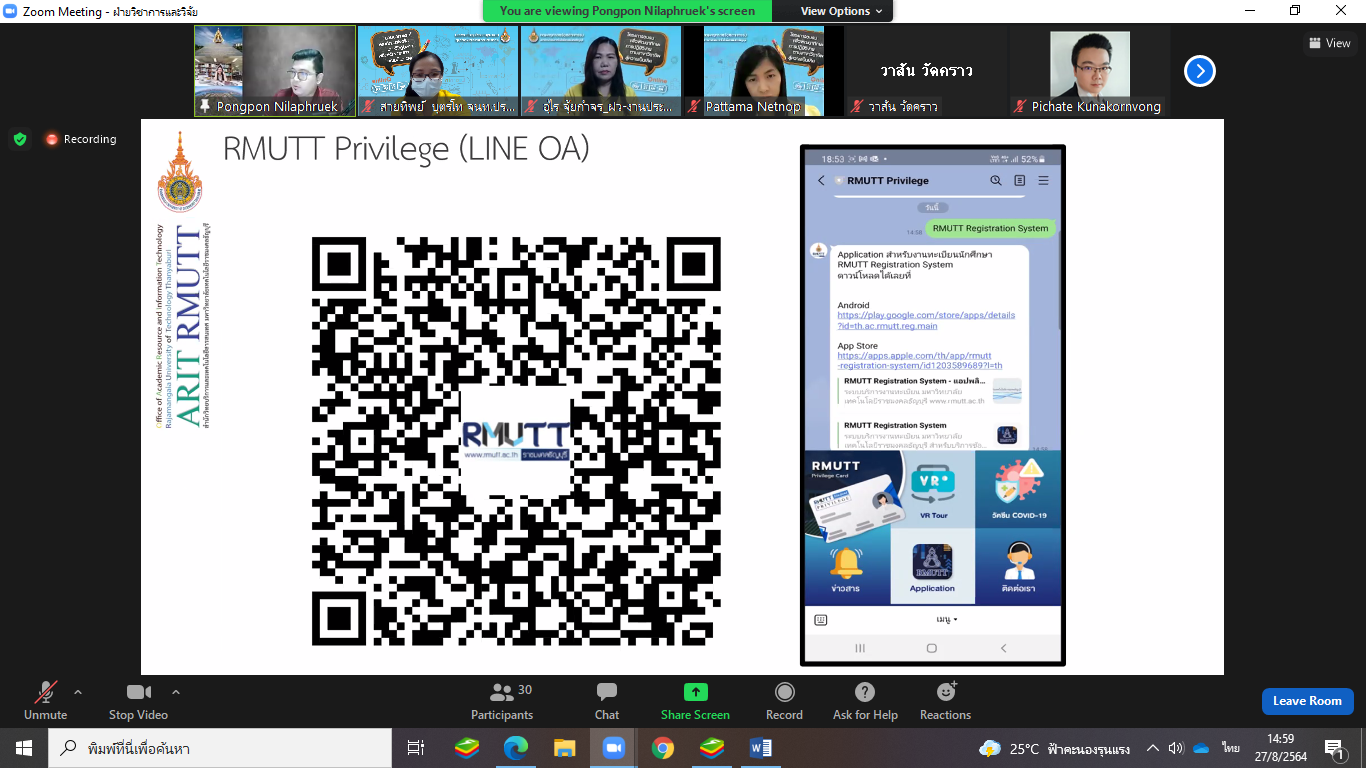Tap the วัคซีน COVID-19 tile
The image size is (1366, 768).
(1018, 490)
